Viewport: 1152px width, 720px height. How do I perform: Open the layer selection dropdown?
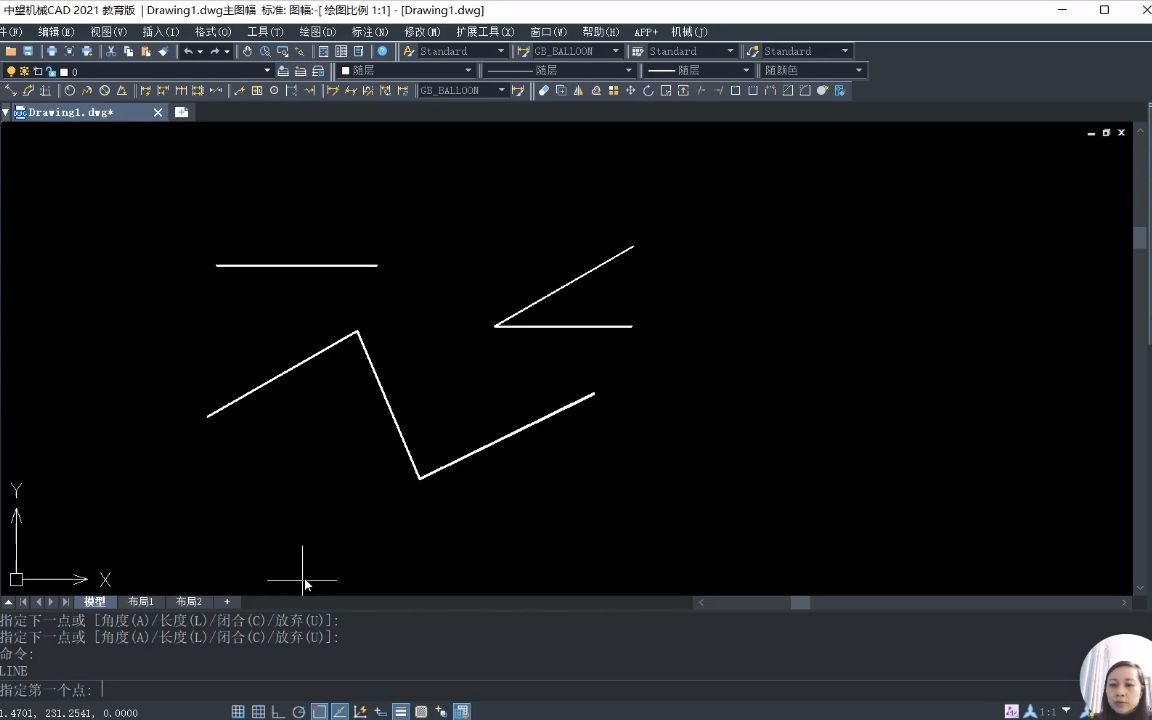coord(268,70)
